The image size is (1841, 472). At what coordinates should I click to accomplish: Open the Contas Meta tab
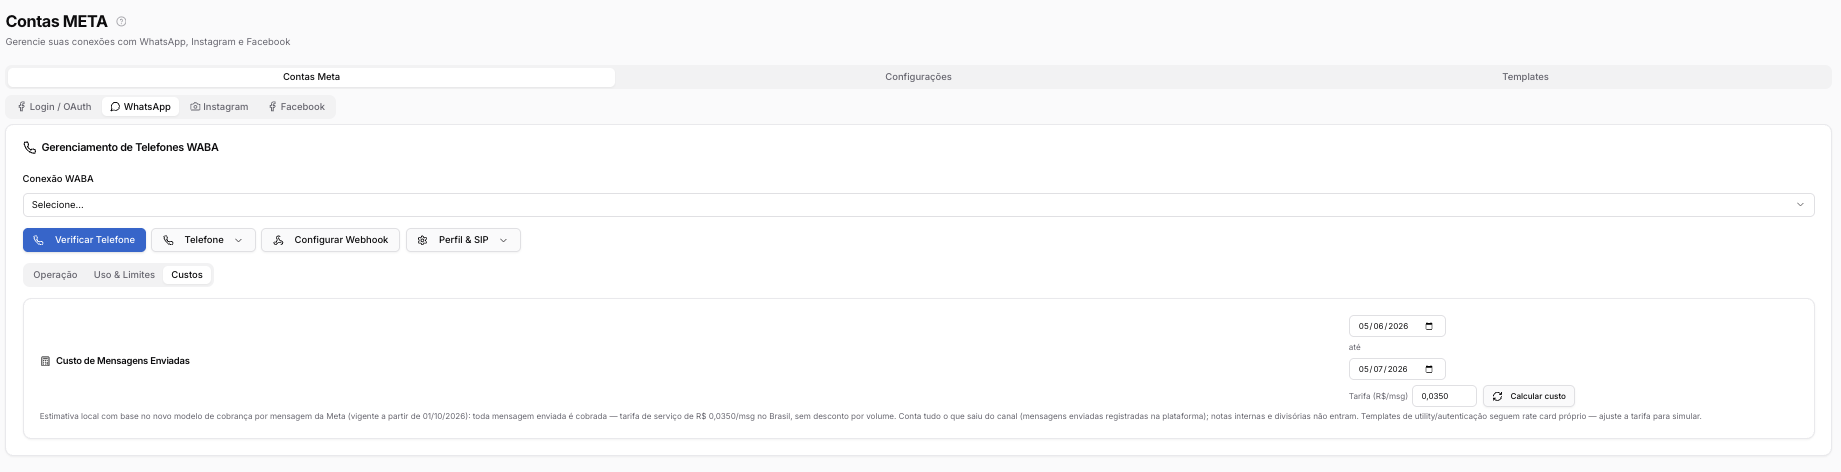click(311, 77)
